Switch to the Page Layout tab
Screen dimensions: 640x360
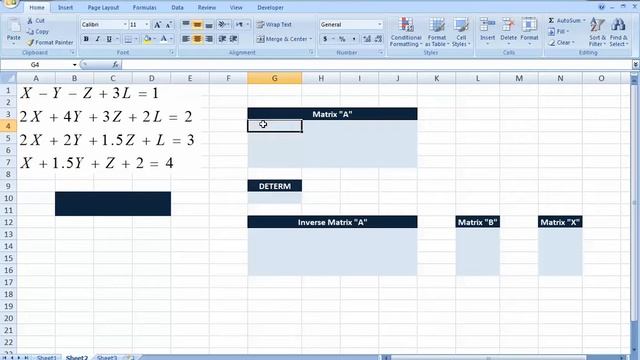(103, 7)
